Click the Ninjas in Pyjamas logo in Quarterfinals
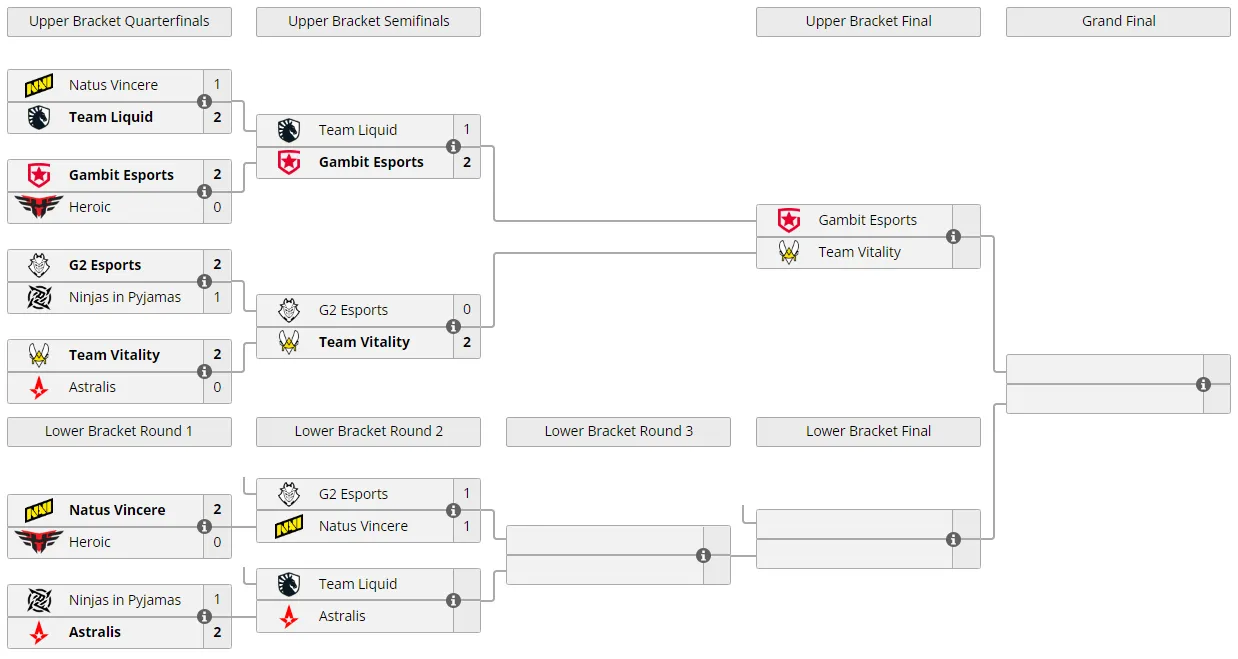 pos(39,297)
